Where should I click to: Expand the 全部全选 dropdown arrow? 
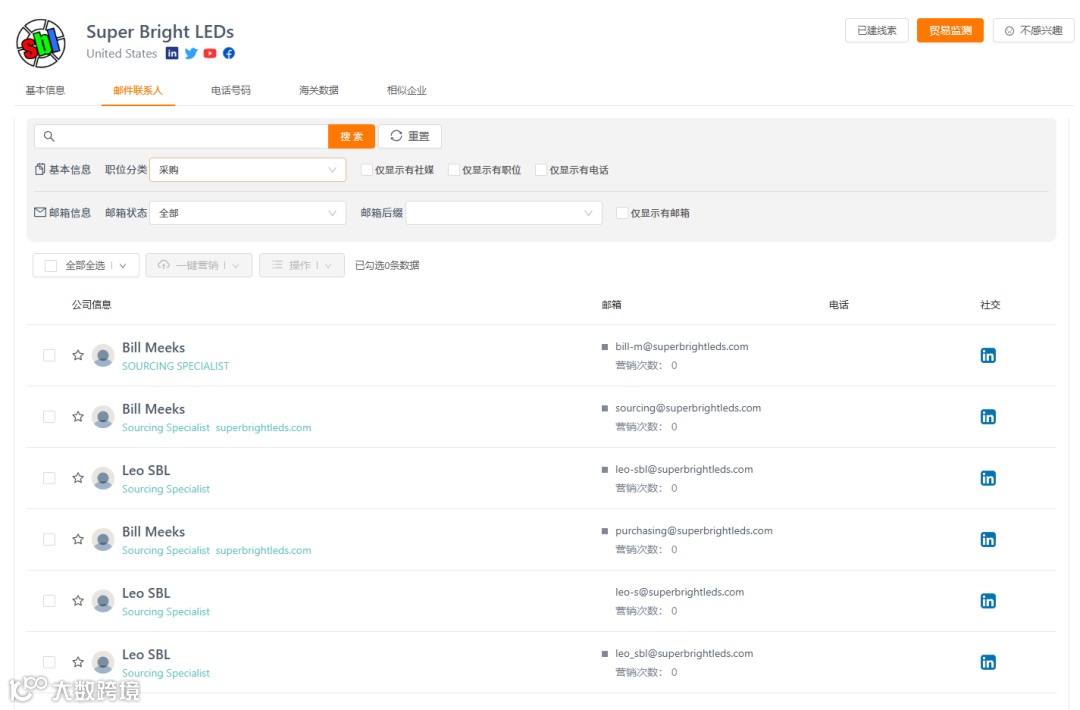(123, 266)
